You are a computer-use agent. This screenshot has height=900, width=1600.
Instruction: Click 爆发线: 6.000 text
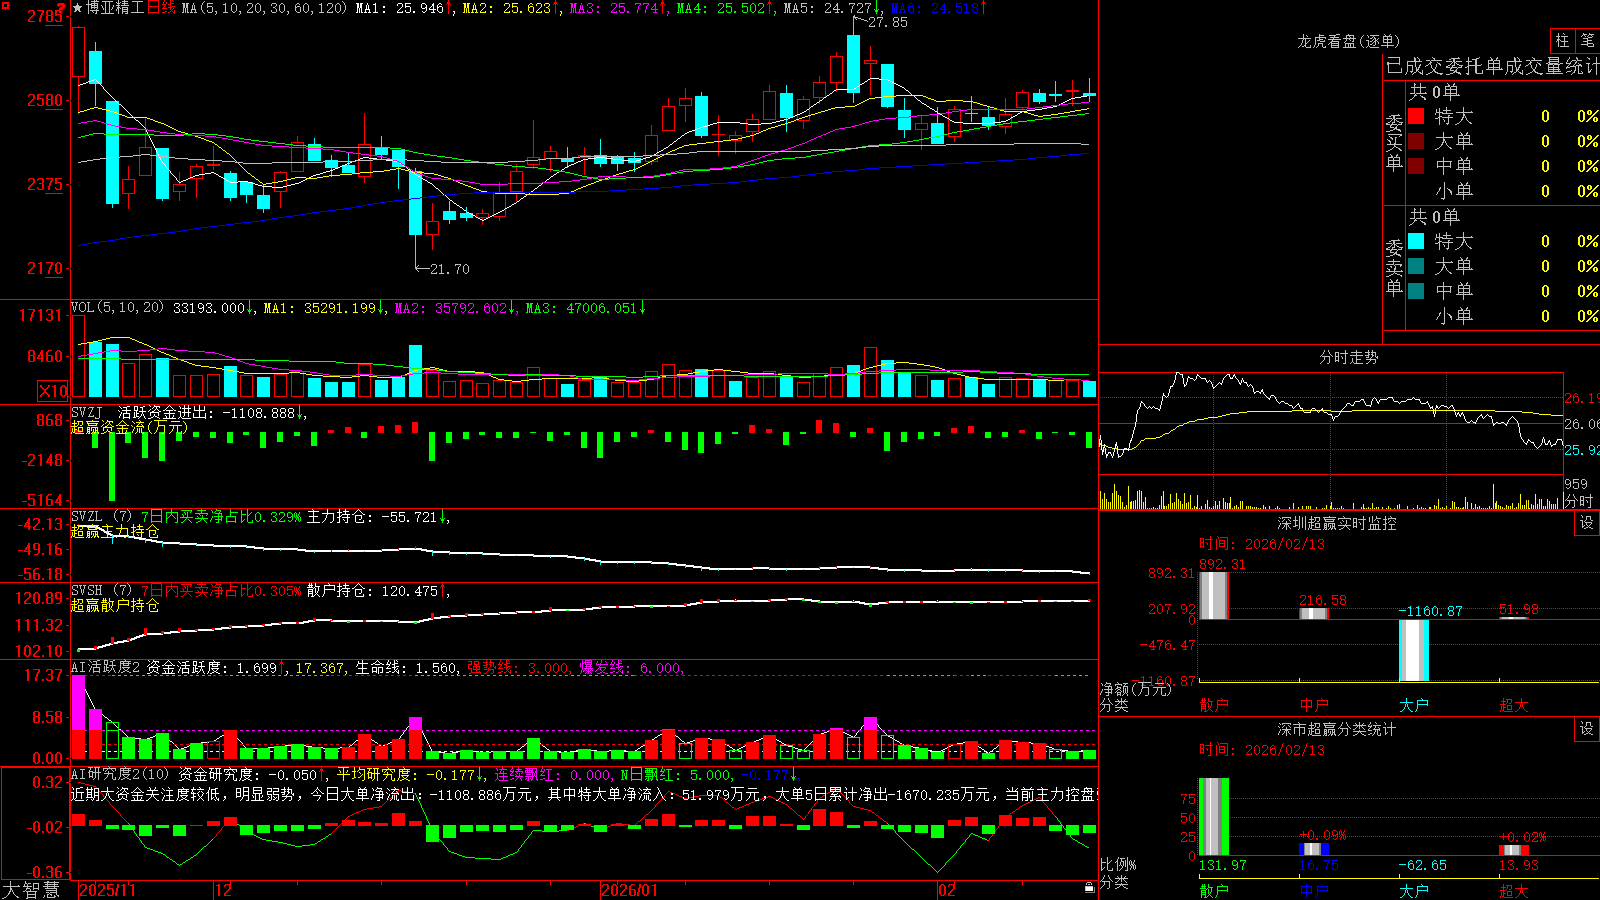[631, 668]
